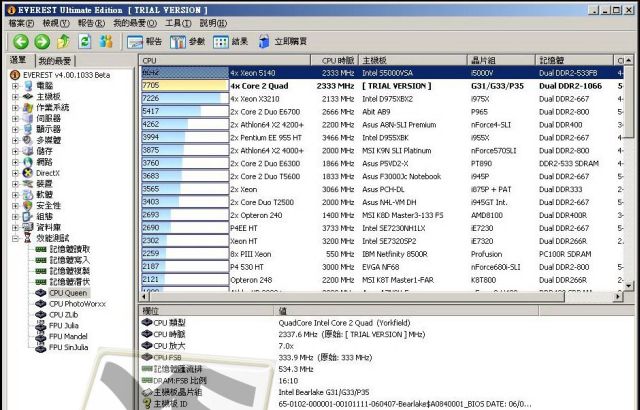Collapse the 效能測試 benchmark node
The image size is (640, 410).
tap(15, 238)
